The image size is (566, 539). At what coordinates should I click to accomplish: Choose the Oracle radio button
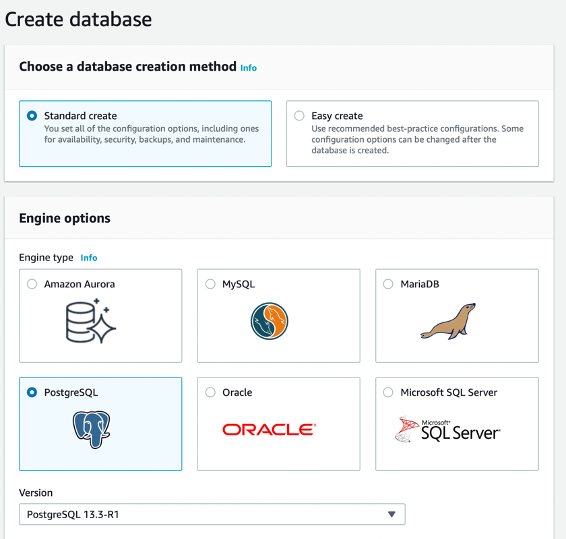210,392
